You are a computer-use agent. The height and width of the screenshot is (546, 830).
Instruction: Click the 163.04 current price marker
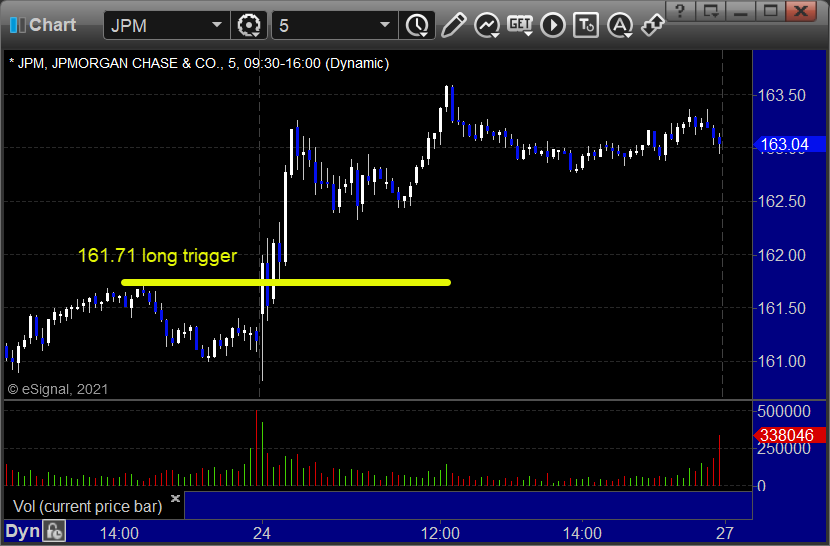[x=789, y=144]
